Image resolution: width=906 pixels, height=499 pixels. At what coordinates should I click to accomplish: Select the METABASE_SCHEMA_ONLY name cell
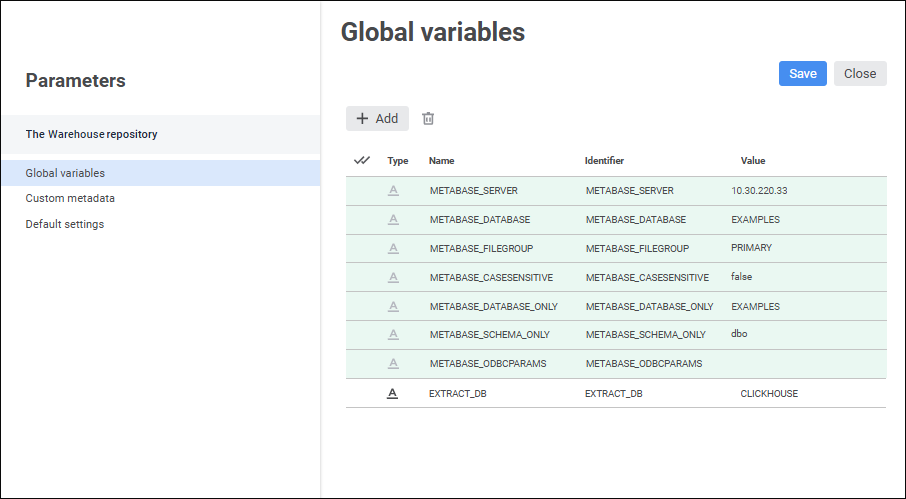(x=489, y=335)
